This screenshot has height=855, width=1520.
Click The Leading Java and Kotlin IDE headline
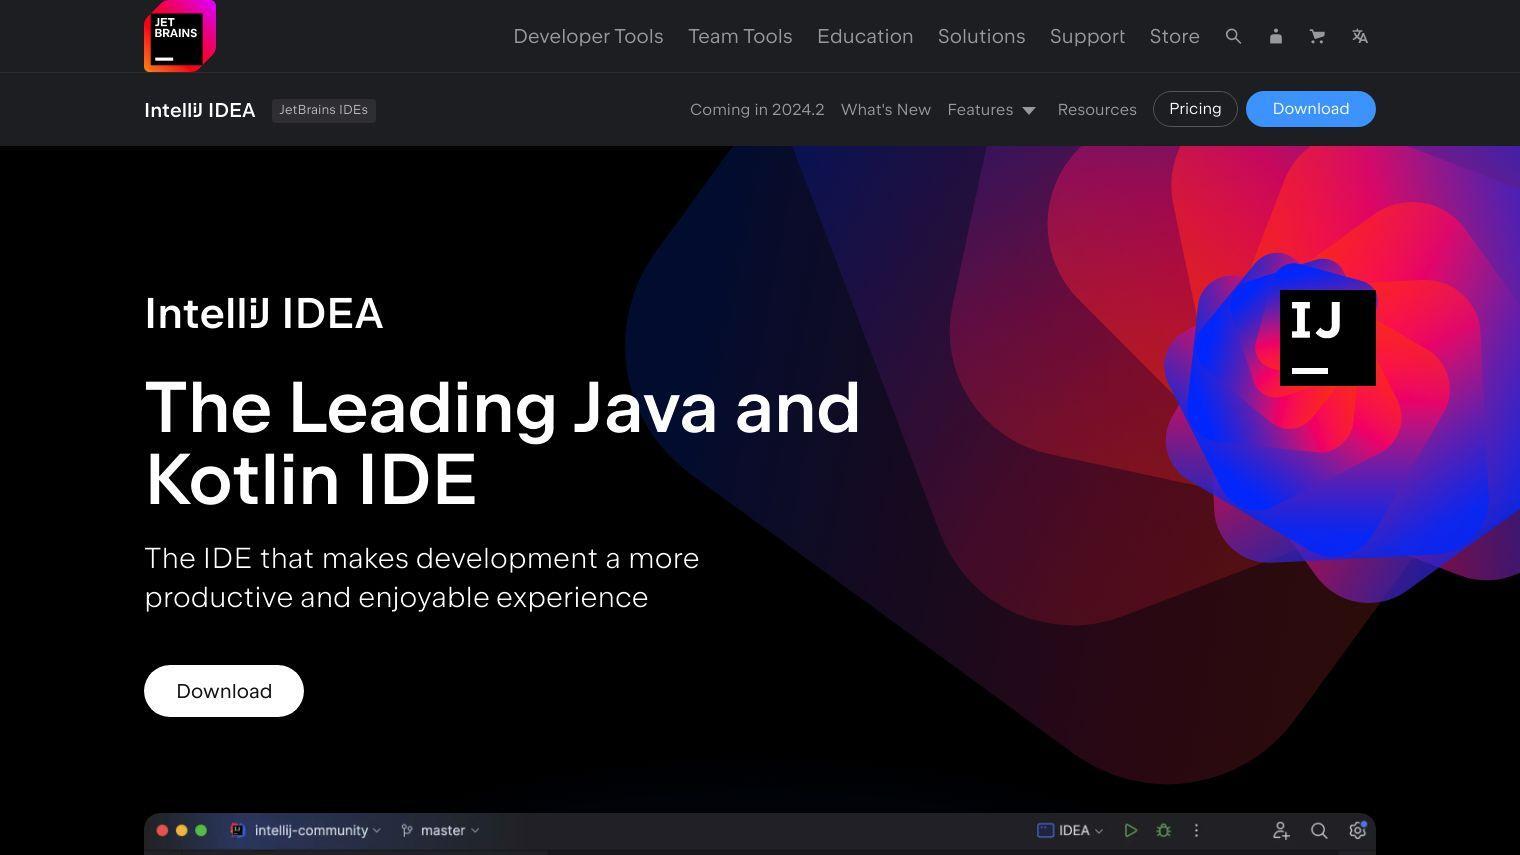click(502, 443)
